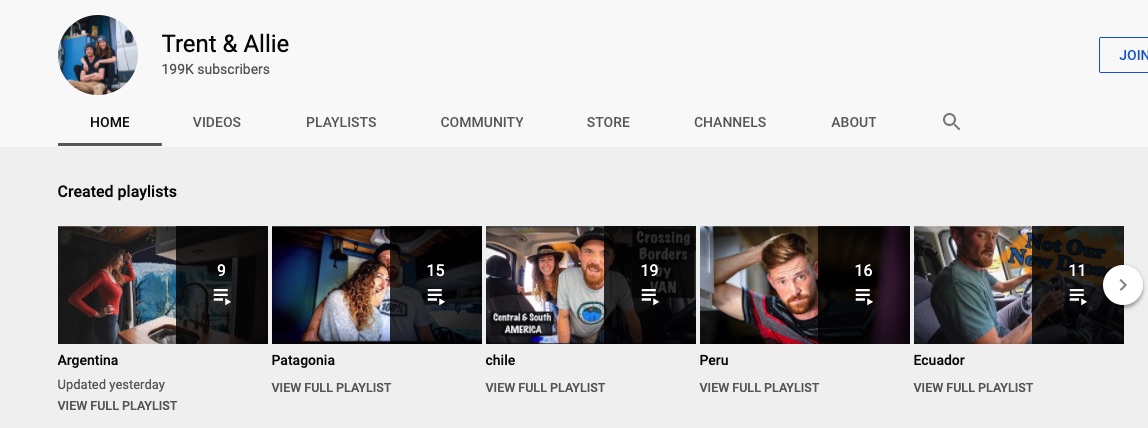Open the Patagonia playlist thumbnail
Image resolution: width=1148 pixels, height=428 pixels.
[x=376, y=285]
